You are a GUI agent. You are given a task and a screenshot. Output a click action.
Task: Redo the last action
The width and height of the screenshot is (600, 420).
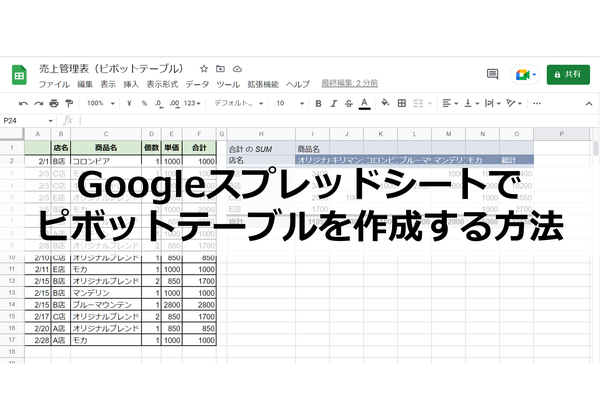point(39,103)
